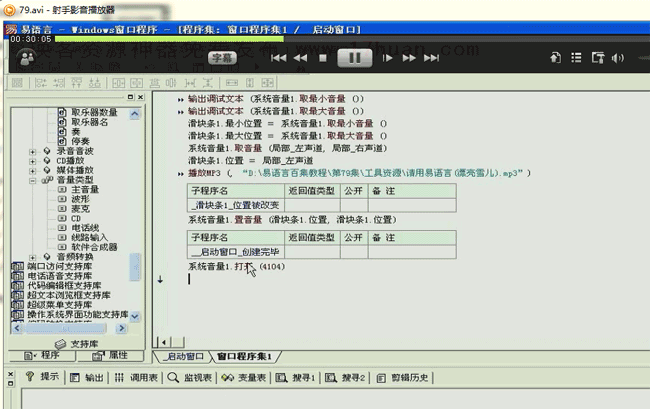Select 软件合成器 in the tree
The width and height of the screenshot is (650, 409).
click(x=94, y=247)
